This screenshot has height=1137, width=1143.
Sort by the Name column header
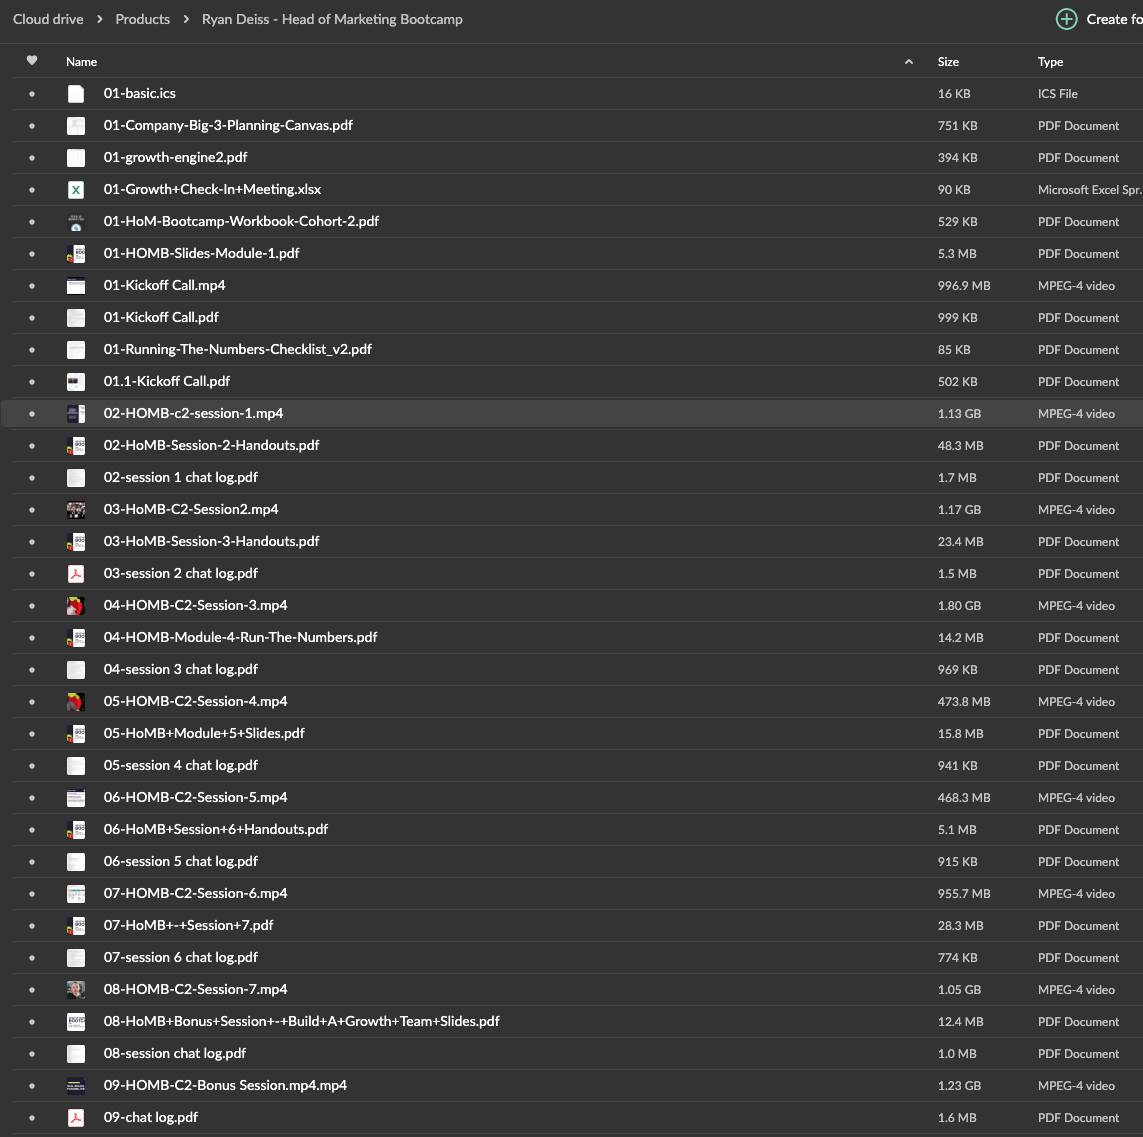[x=81, y=62]
